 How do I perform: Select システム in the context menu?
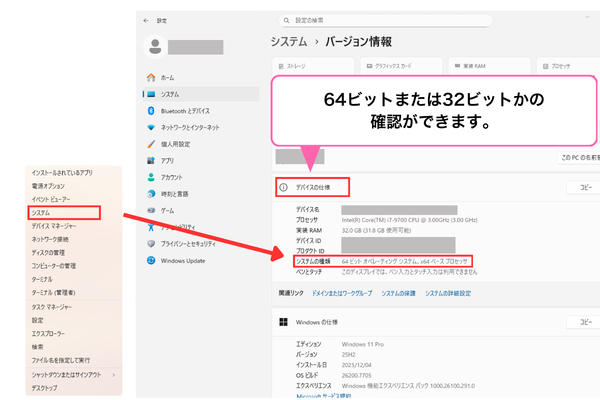(x=64, y=212)
